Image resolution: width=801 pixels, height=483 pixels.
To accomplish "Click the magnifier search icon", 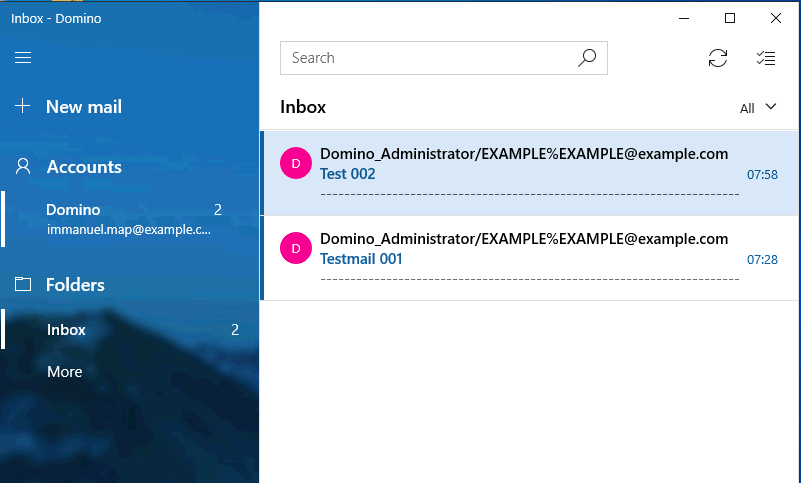I will (x=587, y=58).
